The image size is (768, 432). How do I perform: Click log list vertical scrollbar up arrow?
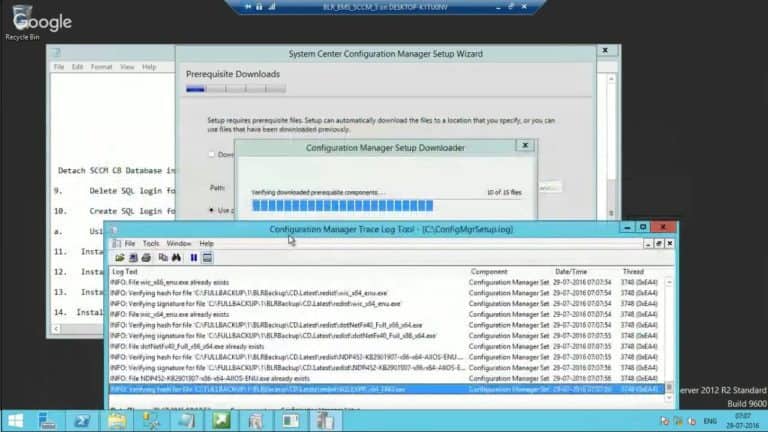(x=669, y=283)
